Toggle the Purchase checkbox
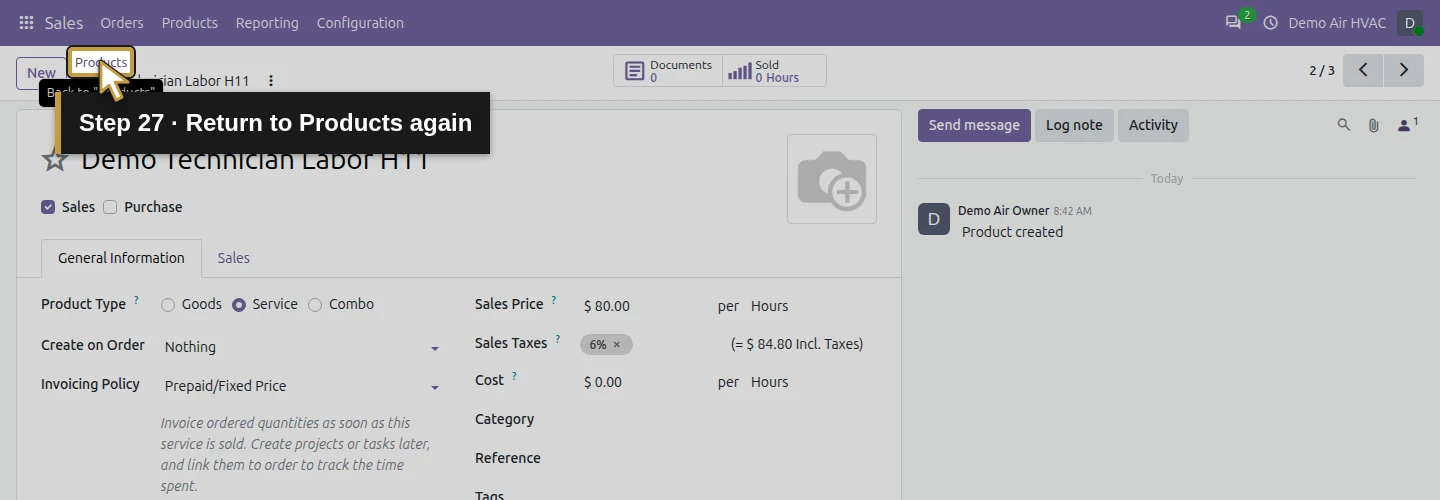The height and width of the screenshot is (500, 1440). (x=110, y=207)
